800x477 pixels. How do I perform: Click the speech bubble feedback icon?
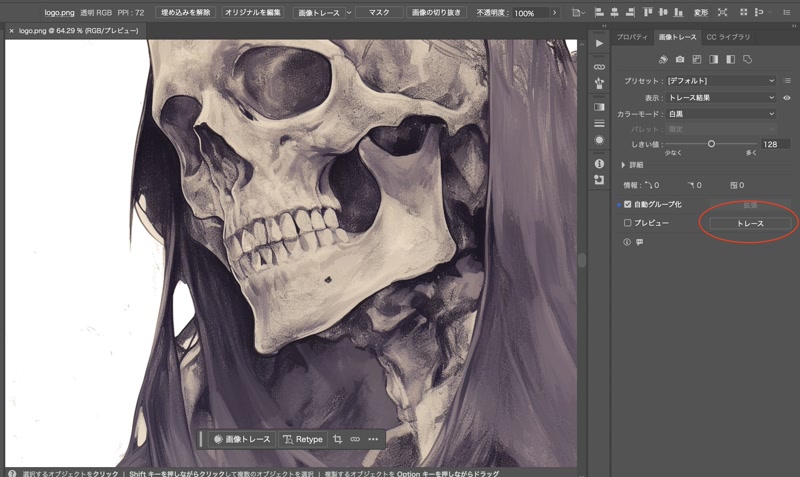639,242
